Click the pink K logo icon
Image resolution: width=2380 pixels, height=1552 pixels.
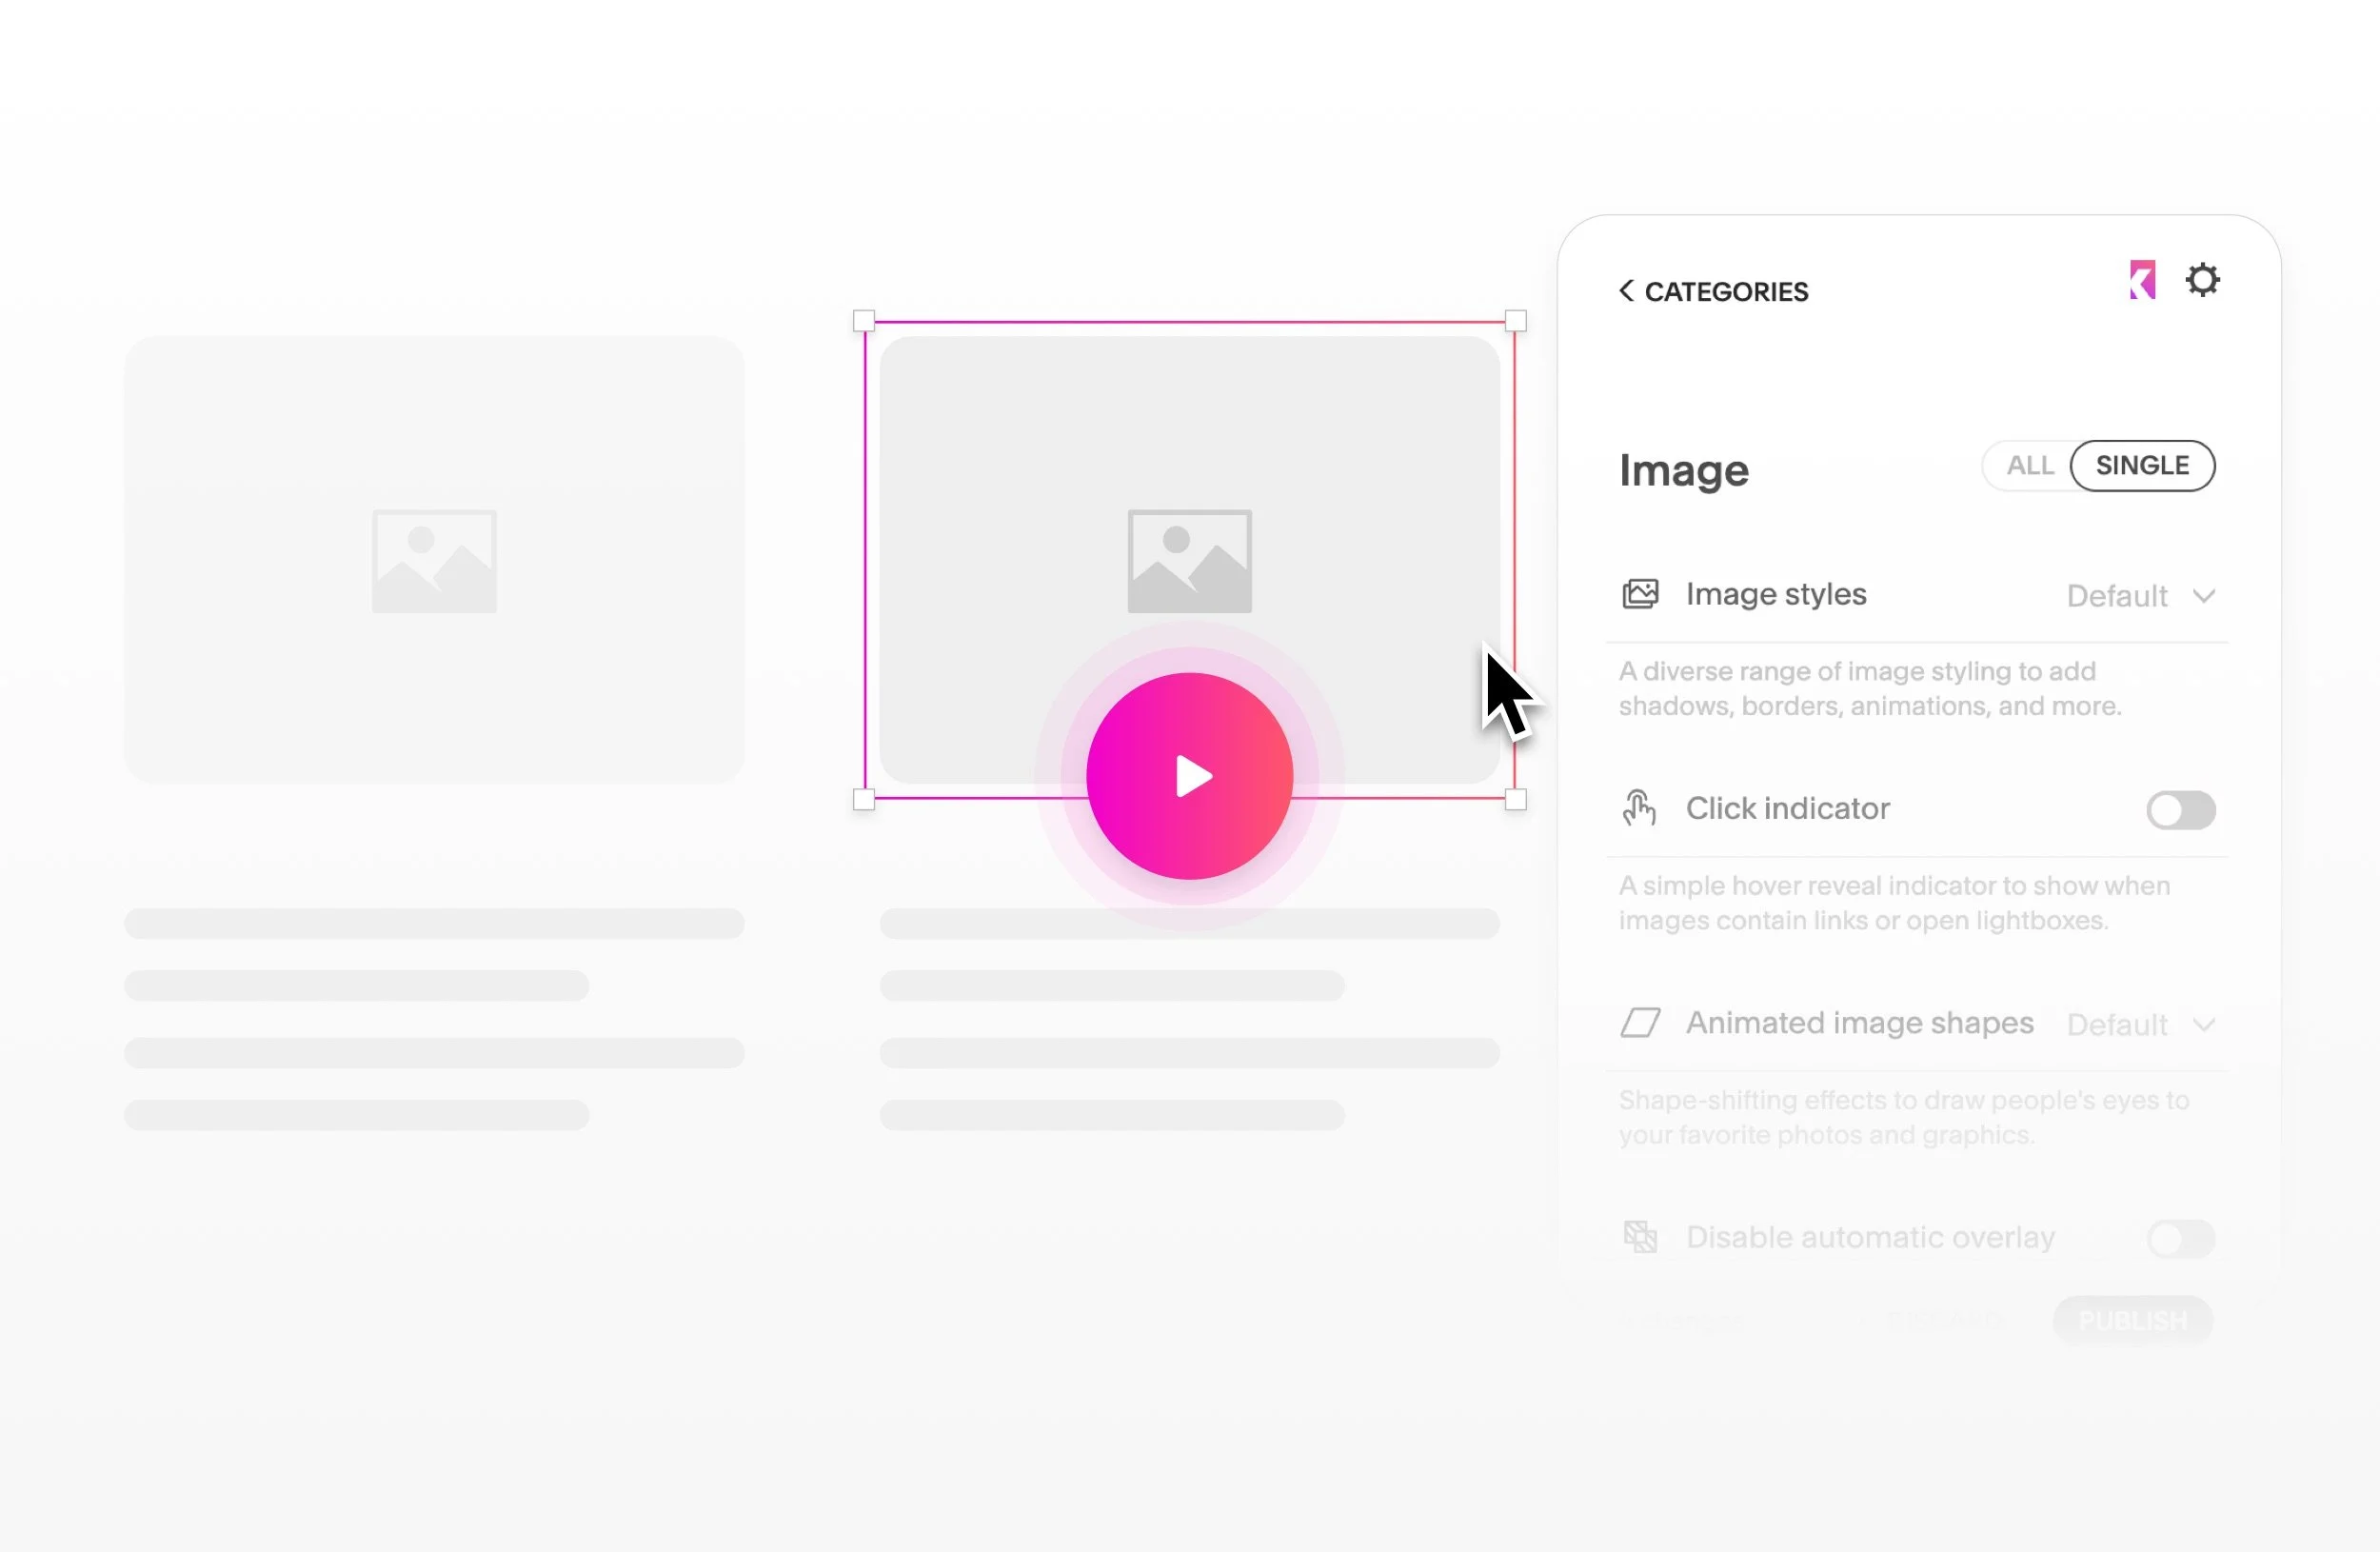click(x=2141, y=280)
